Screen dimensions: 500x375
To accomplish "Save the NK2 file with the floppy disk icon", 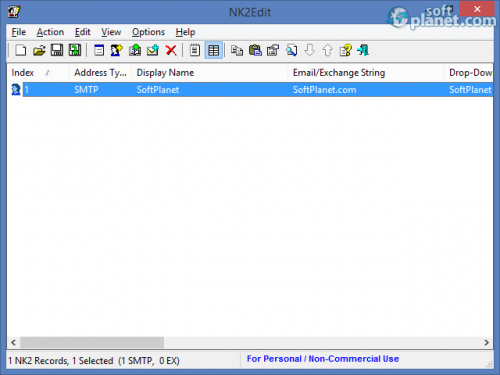I will [57, 50].
